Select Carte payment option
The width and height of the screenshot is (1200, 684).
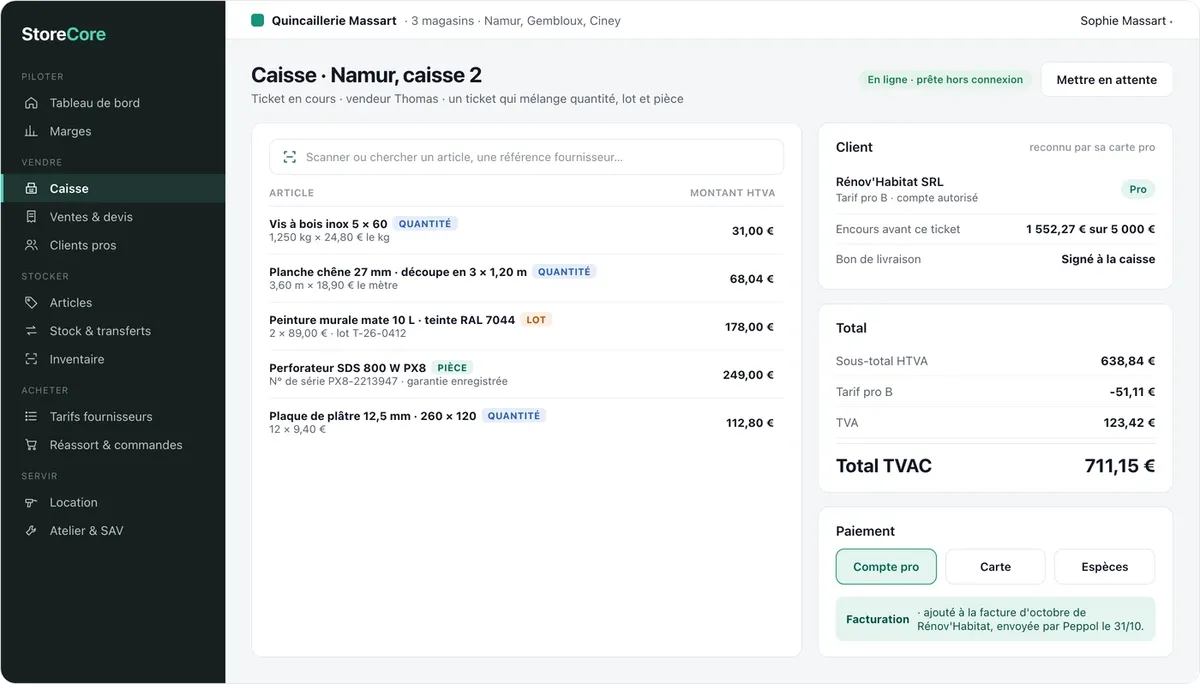[995, 567]
